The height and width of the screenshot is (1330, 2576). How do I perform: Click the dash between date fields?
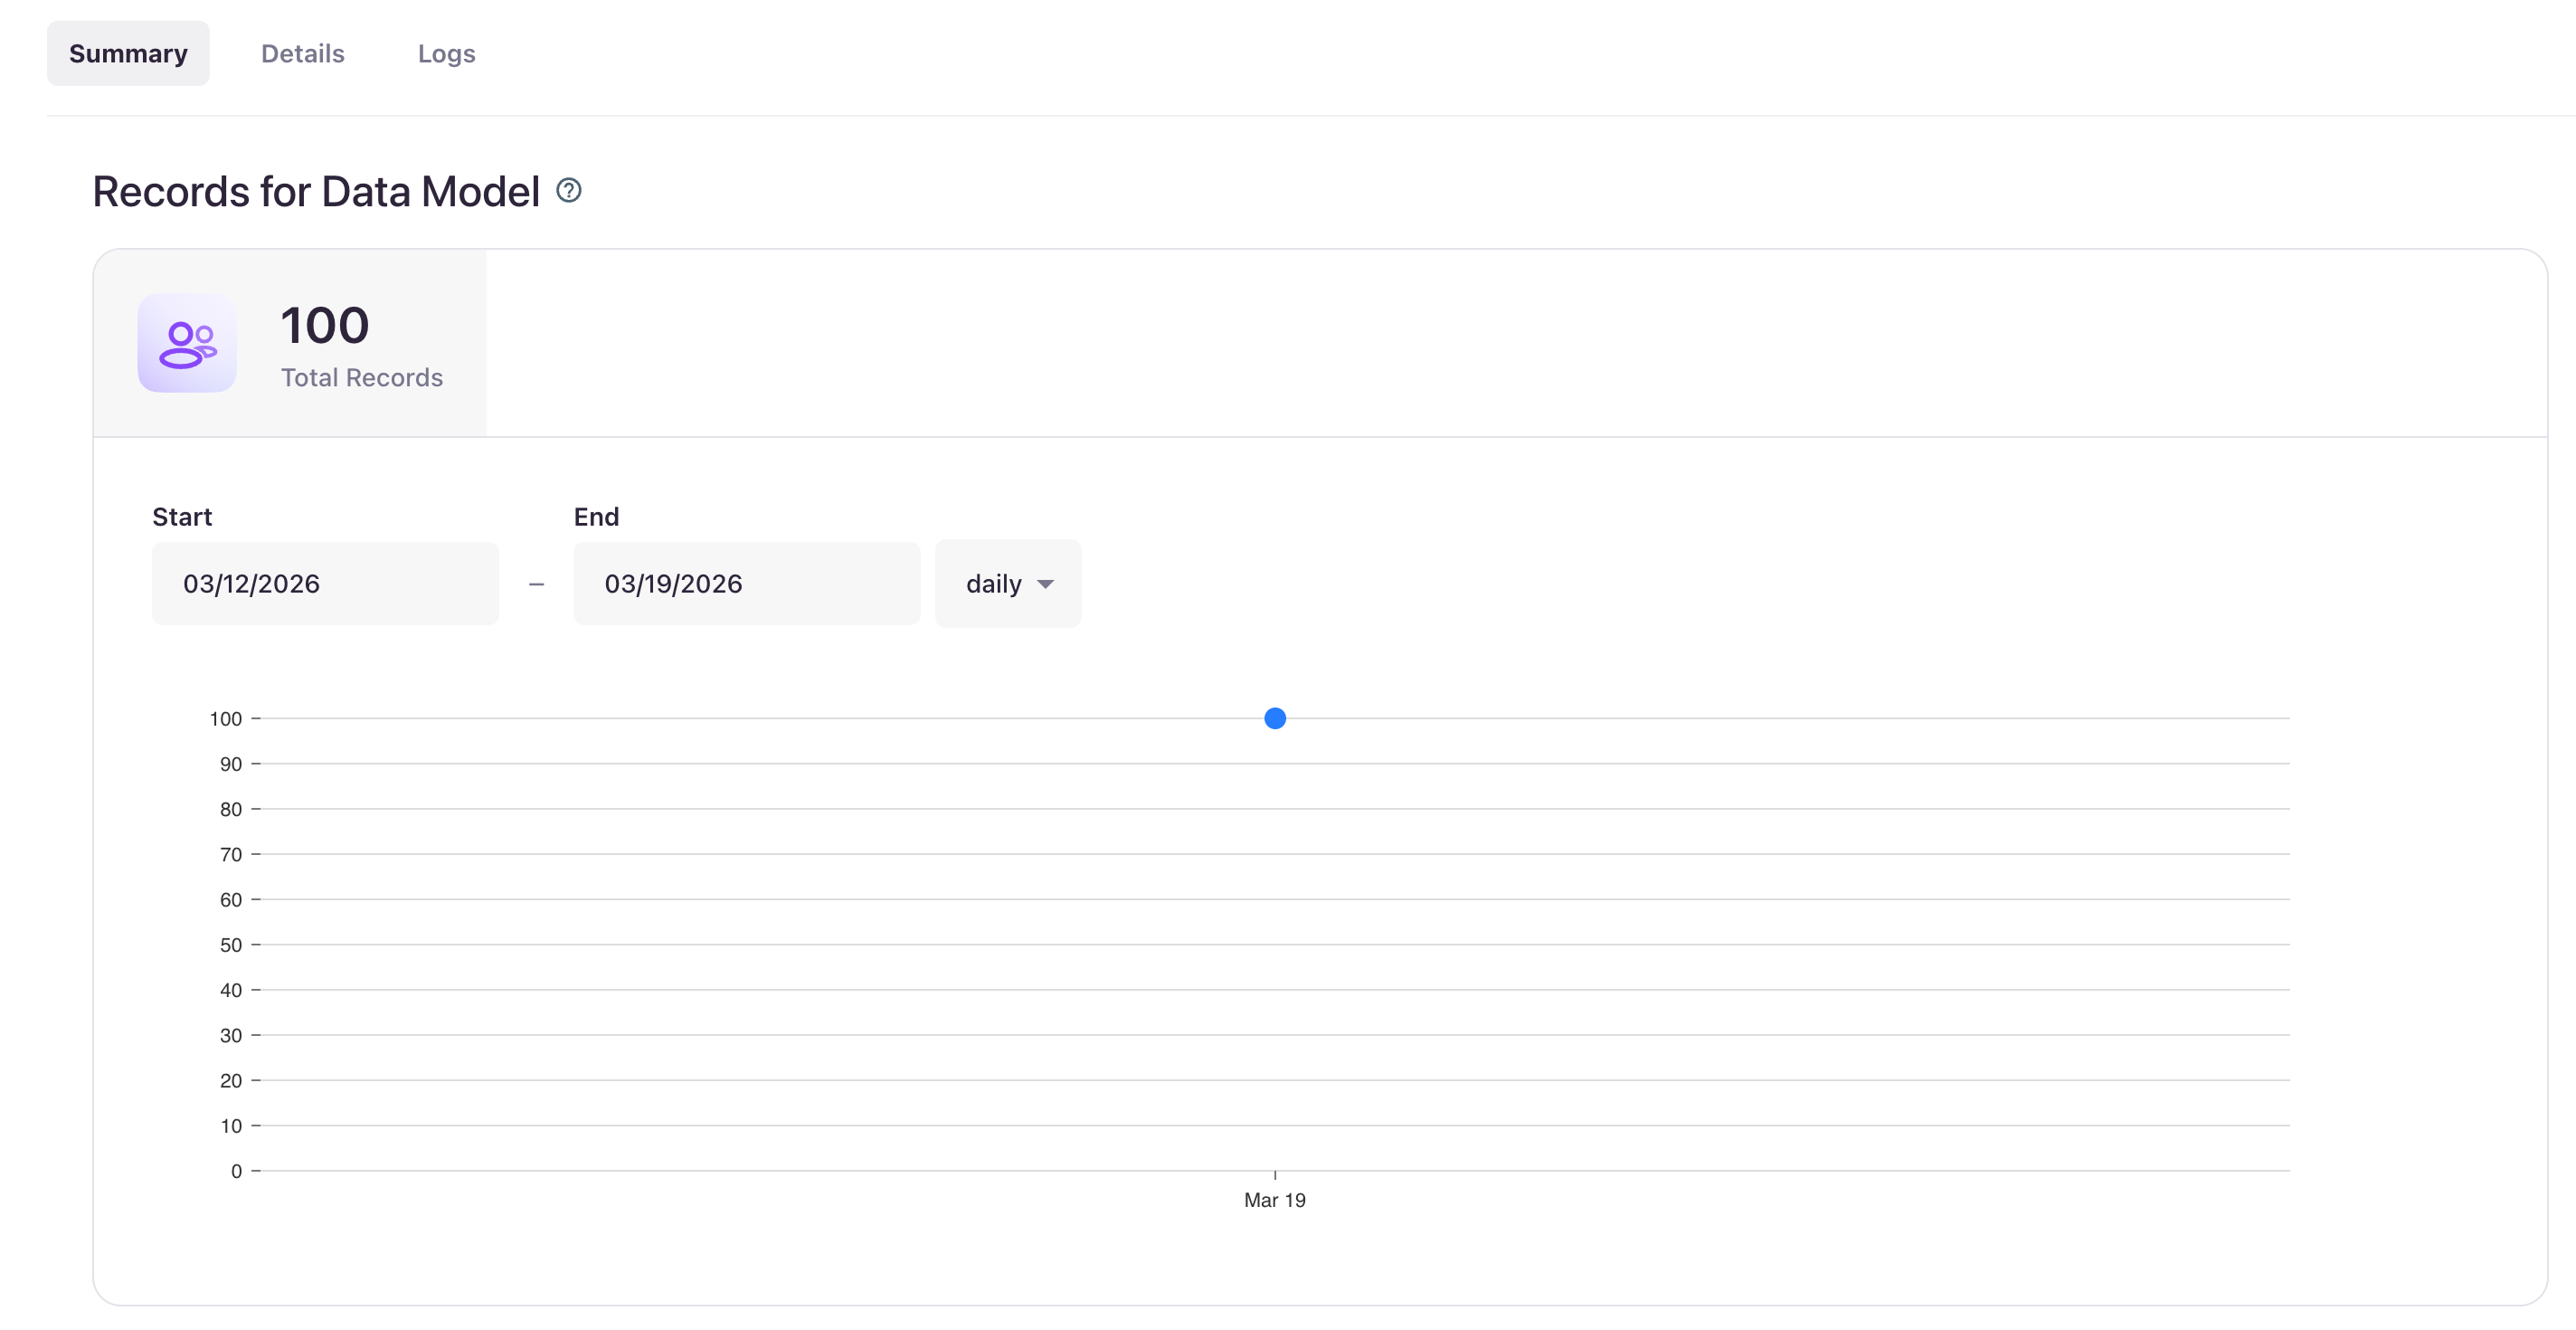pos(536,584)
